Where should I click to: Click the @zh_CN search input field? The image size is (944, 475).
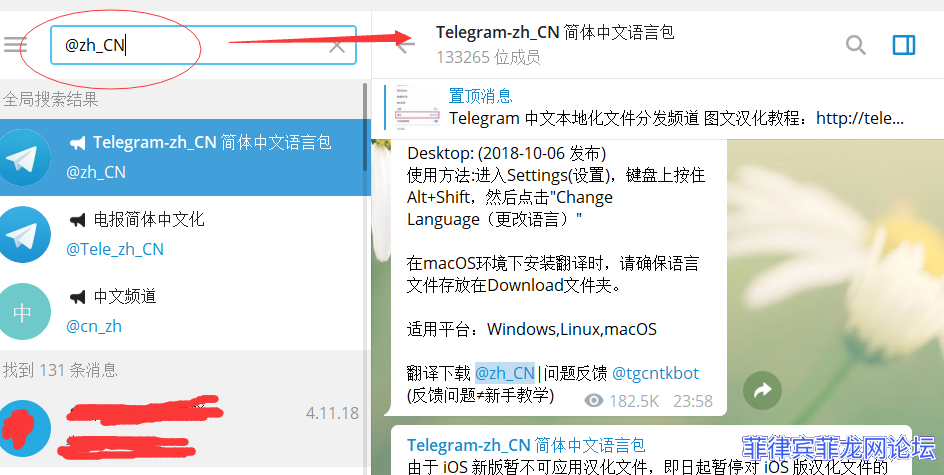click(x=203, y=45)
